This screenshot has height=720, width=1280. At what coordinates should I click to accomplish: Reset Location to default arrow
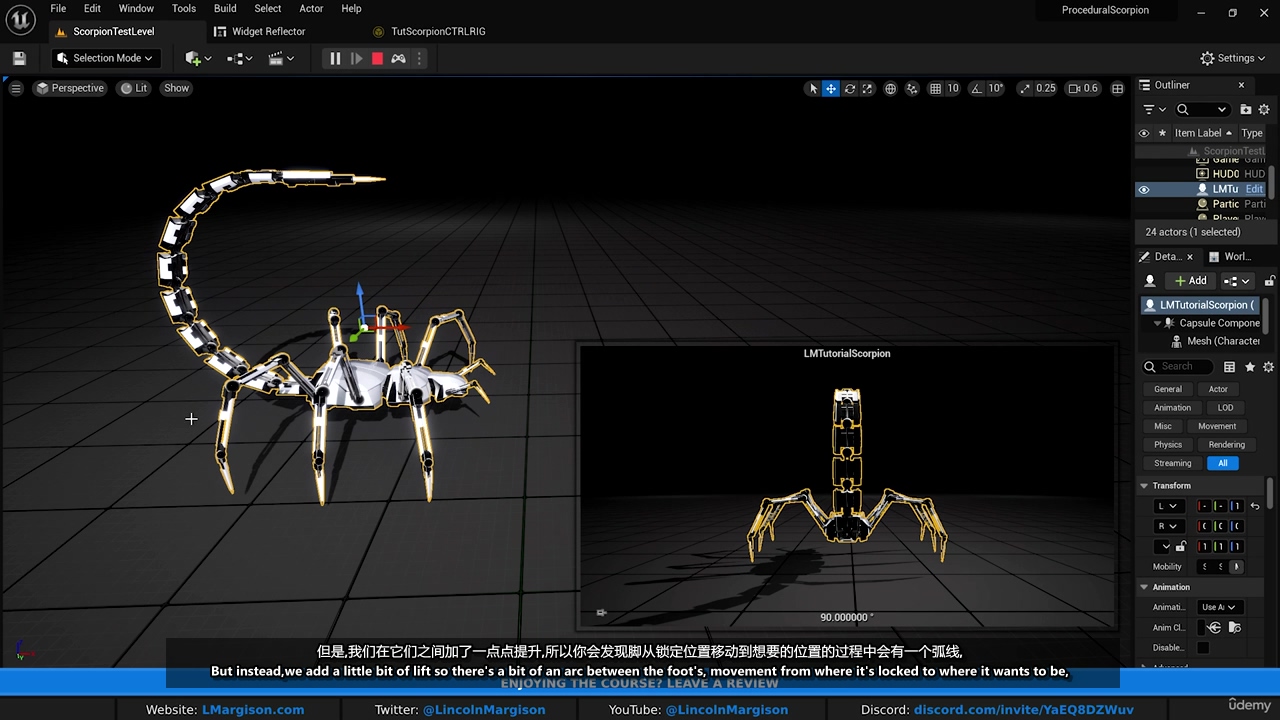coord(1255,506)
